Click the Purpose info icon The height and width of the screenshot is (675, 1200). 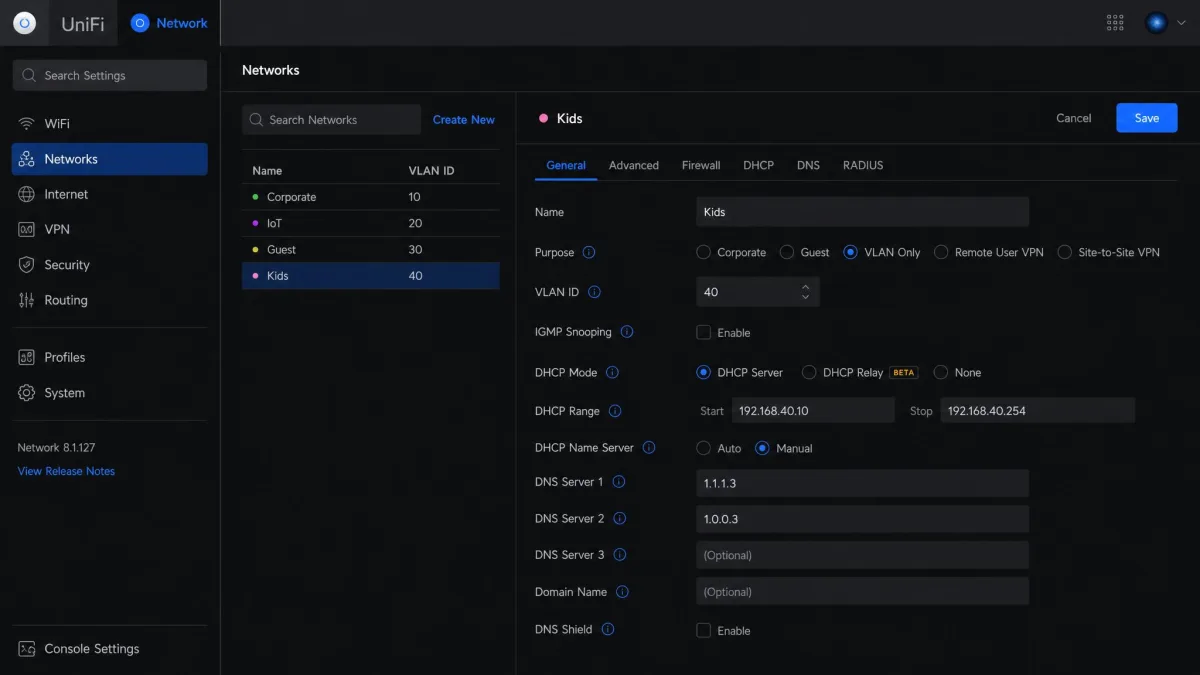click(589, 252)
